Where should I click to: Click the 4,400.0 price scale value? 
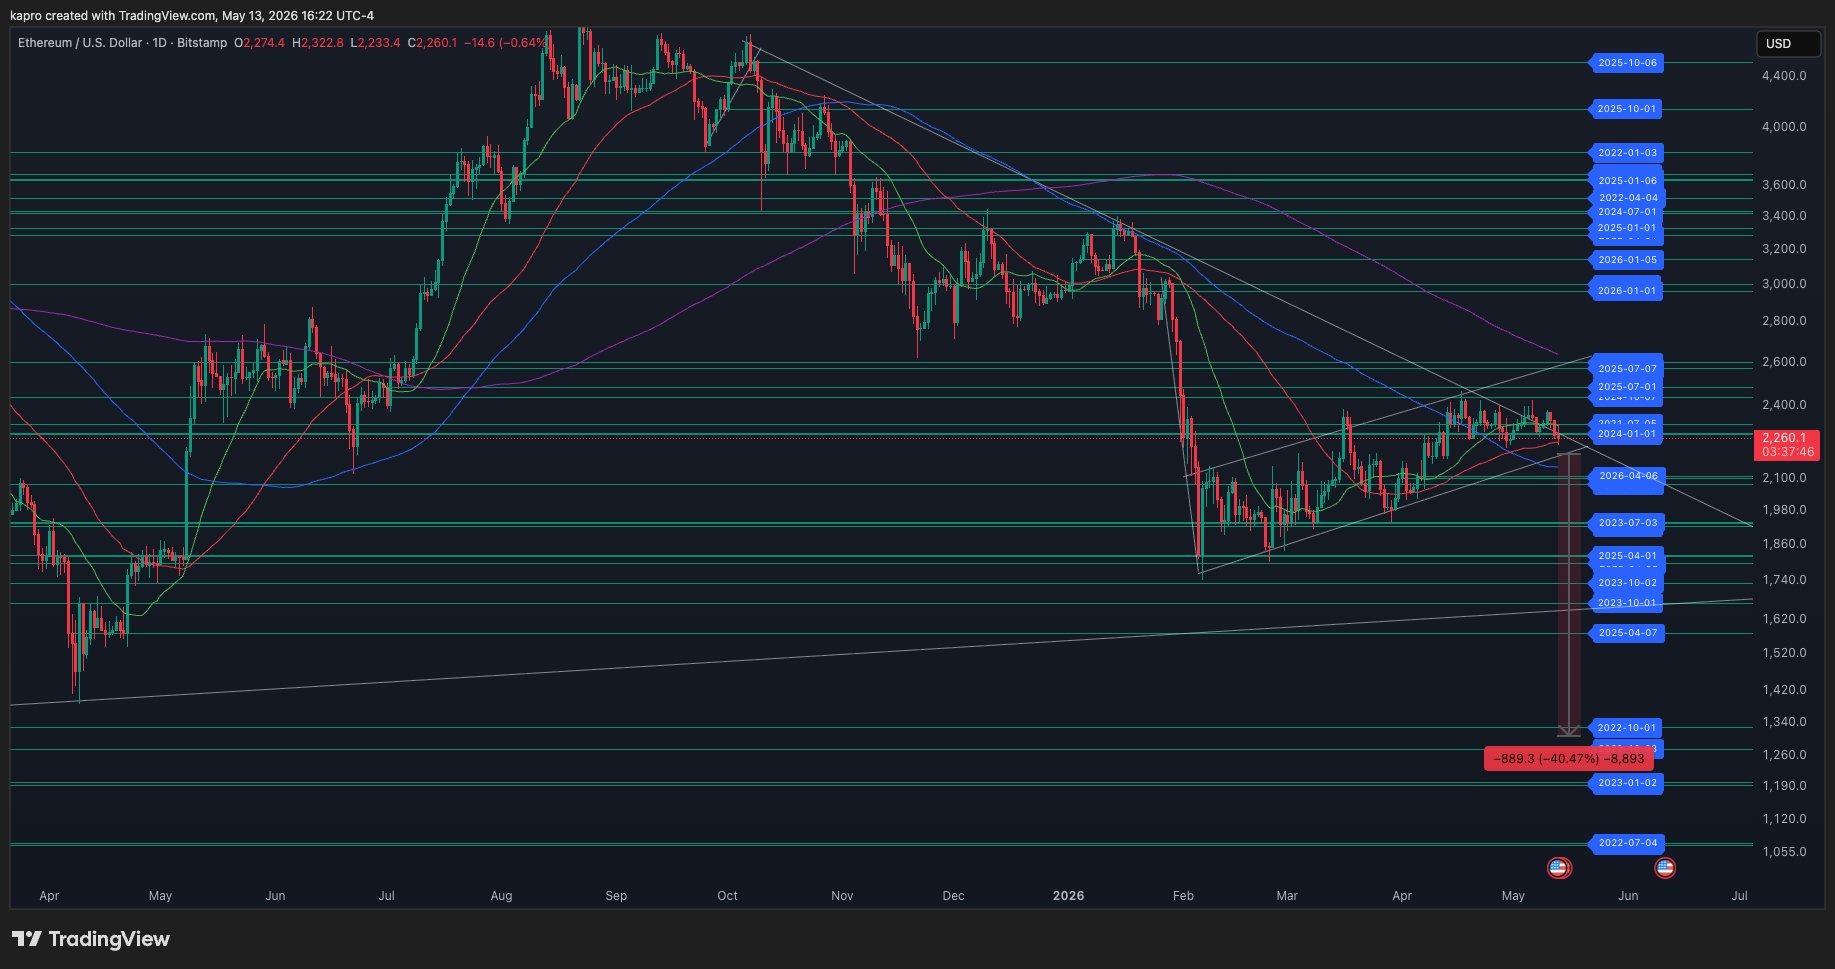click(x=1784, y=76)
